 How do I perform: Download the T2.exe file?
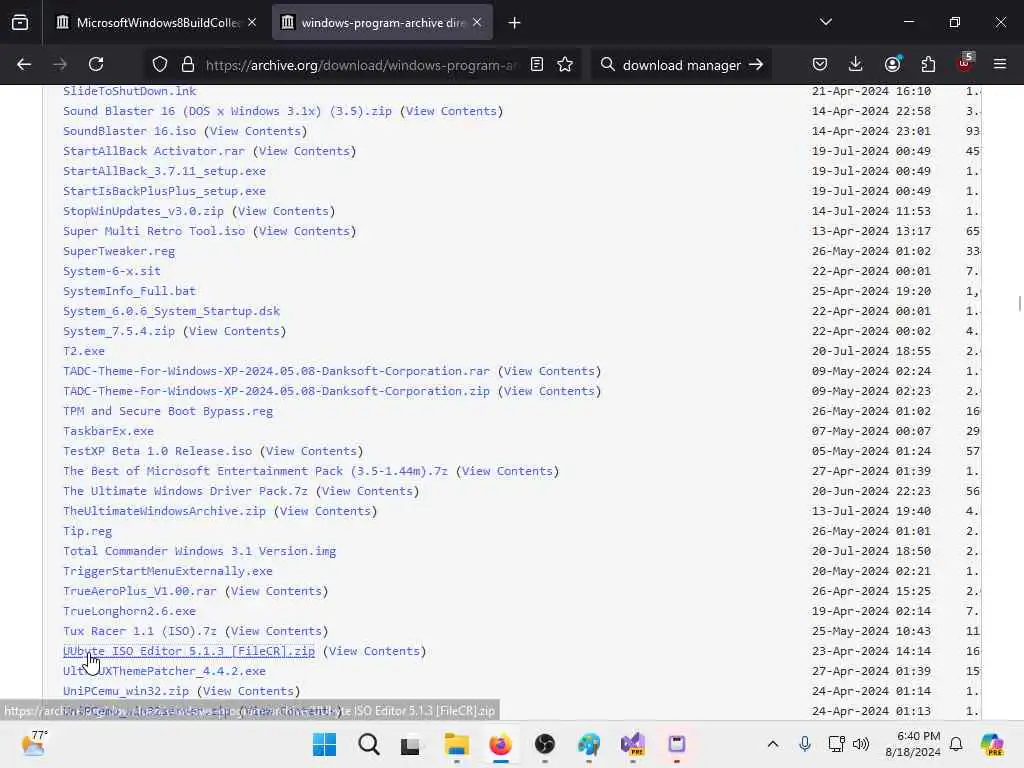(84, 351)
